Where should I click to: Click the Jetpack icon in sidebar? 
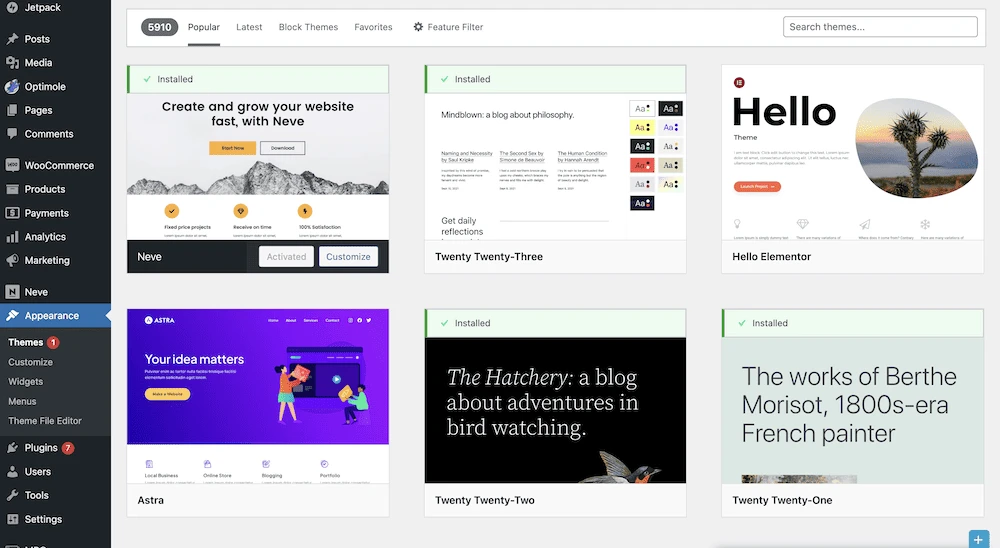pyautogui.click(x=12, y=8)
